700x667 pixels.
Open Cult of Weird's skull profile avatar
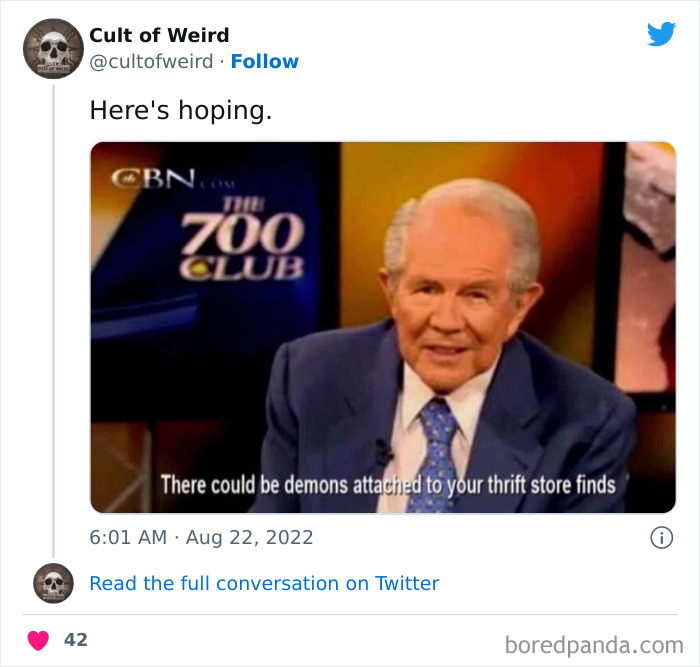click(x=53, y=48)
